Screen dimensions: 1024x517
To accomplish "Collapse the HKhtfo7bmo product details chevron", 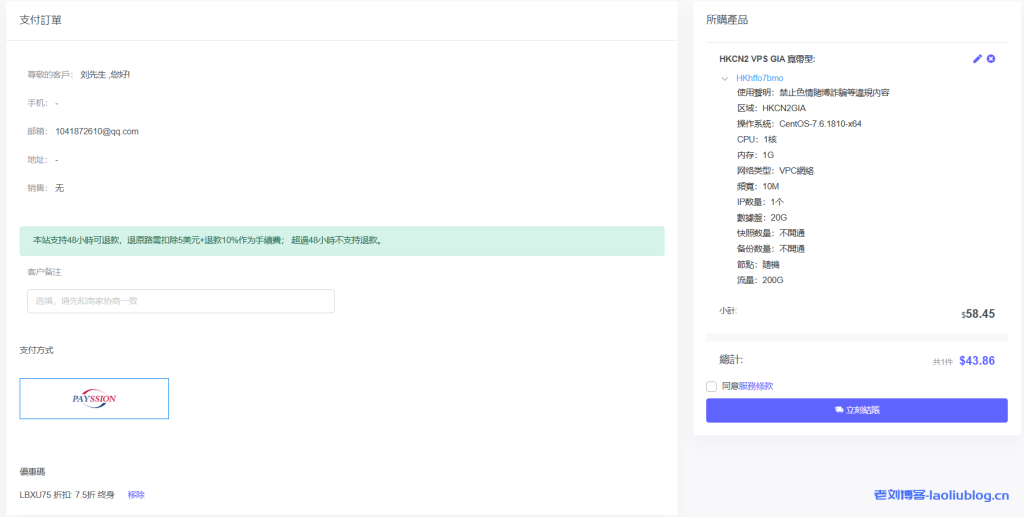I will [724, 78].
